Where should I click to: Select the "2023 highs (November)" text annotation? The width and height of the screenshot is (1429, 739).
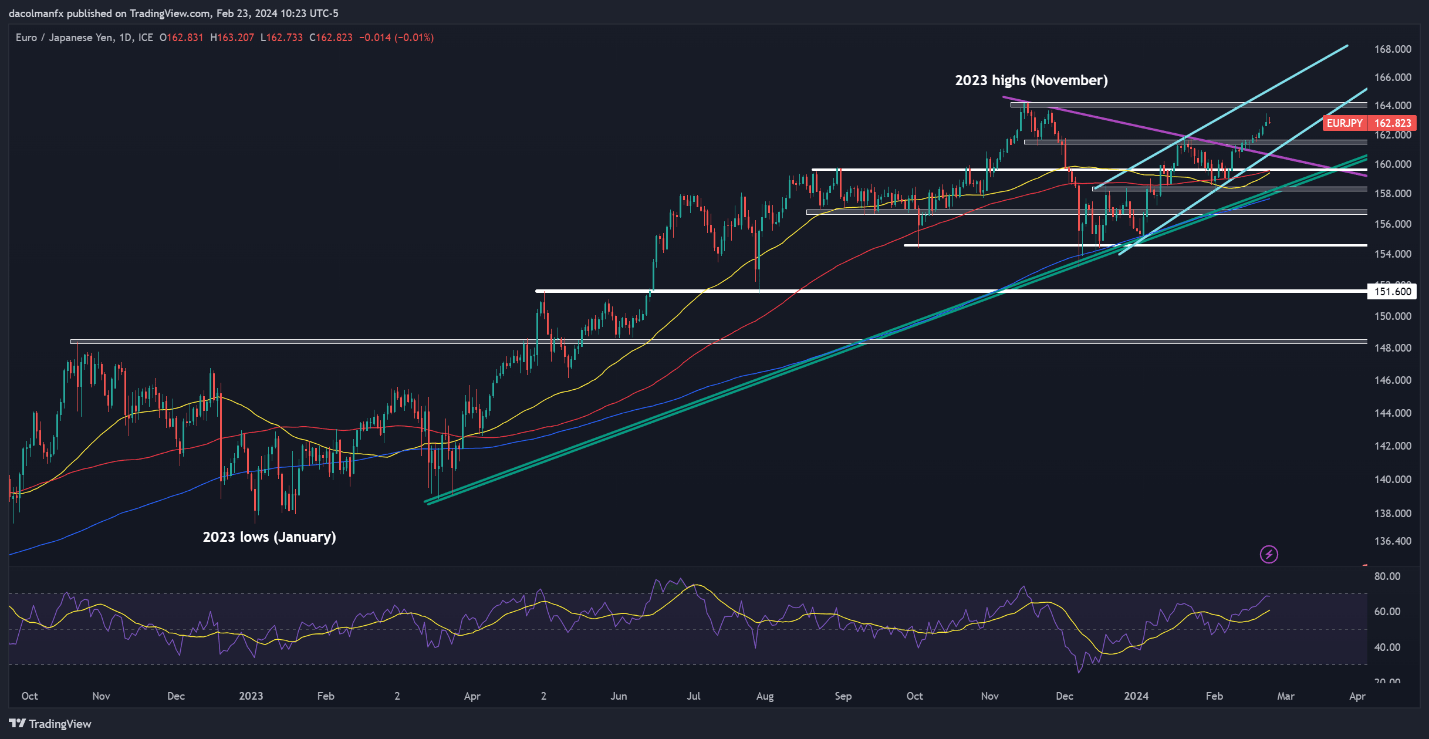tap(1031, 80)
